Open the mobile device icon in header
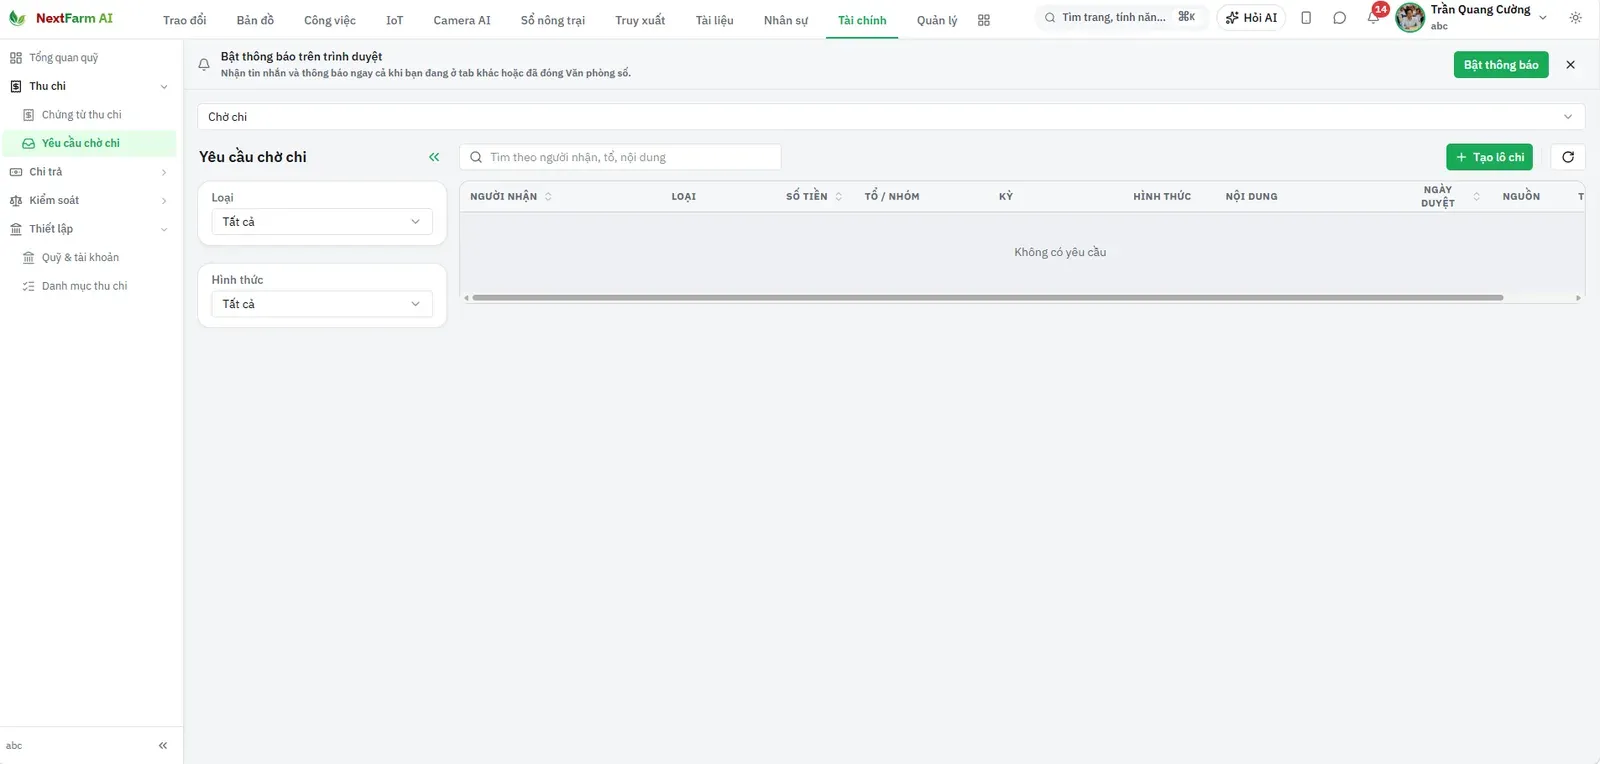Image resolution: width=1600 pixels, height=764 pixels. [x=1306, y=18]
